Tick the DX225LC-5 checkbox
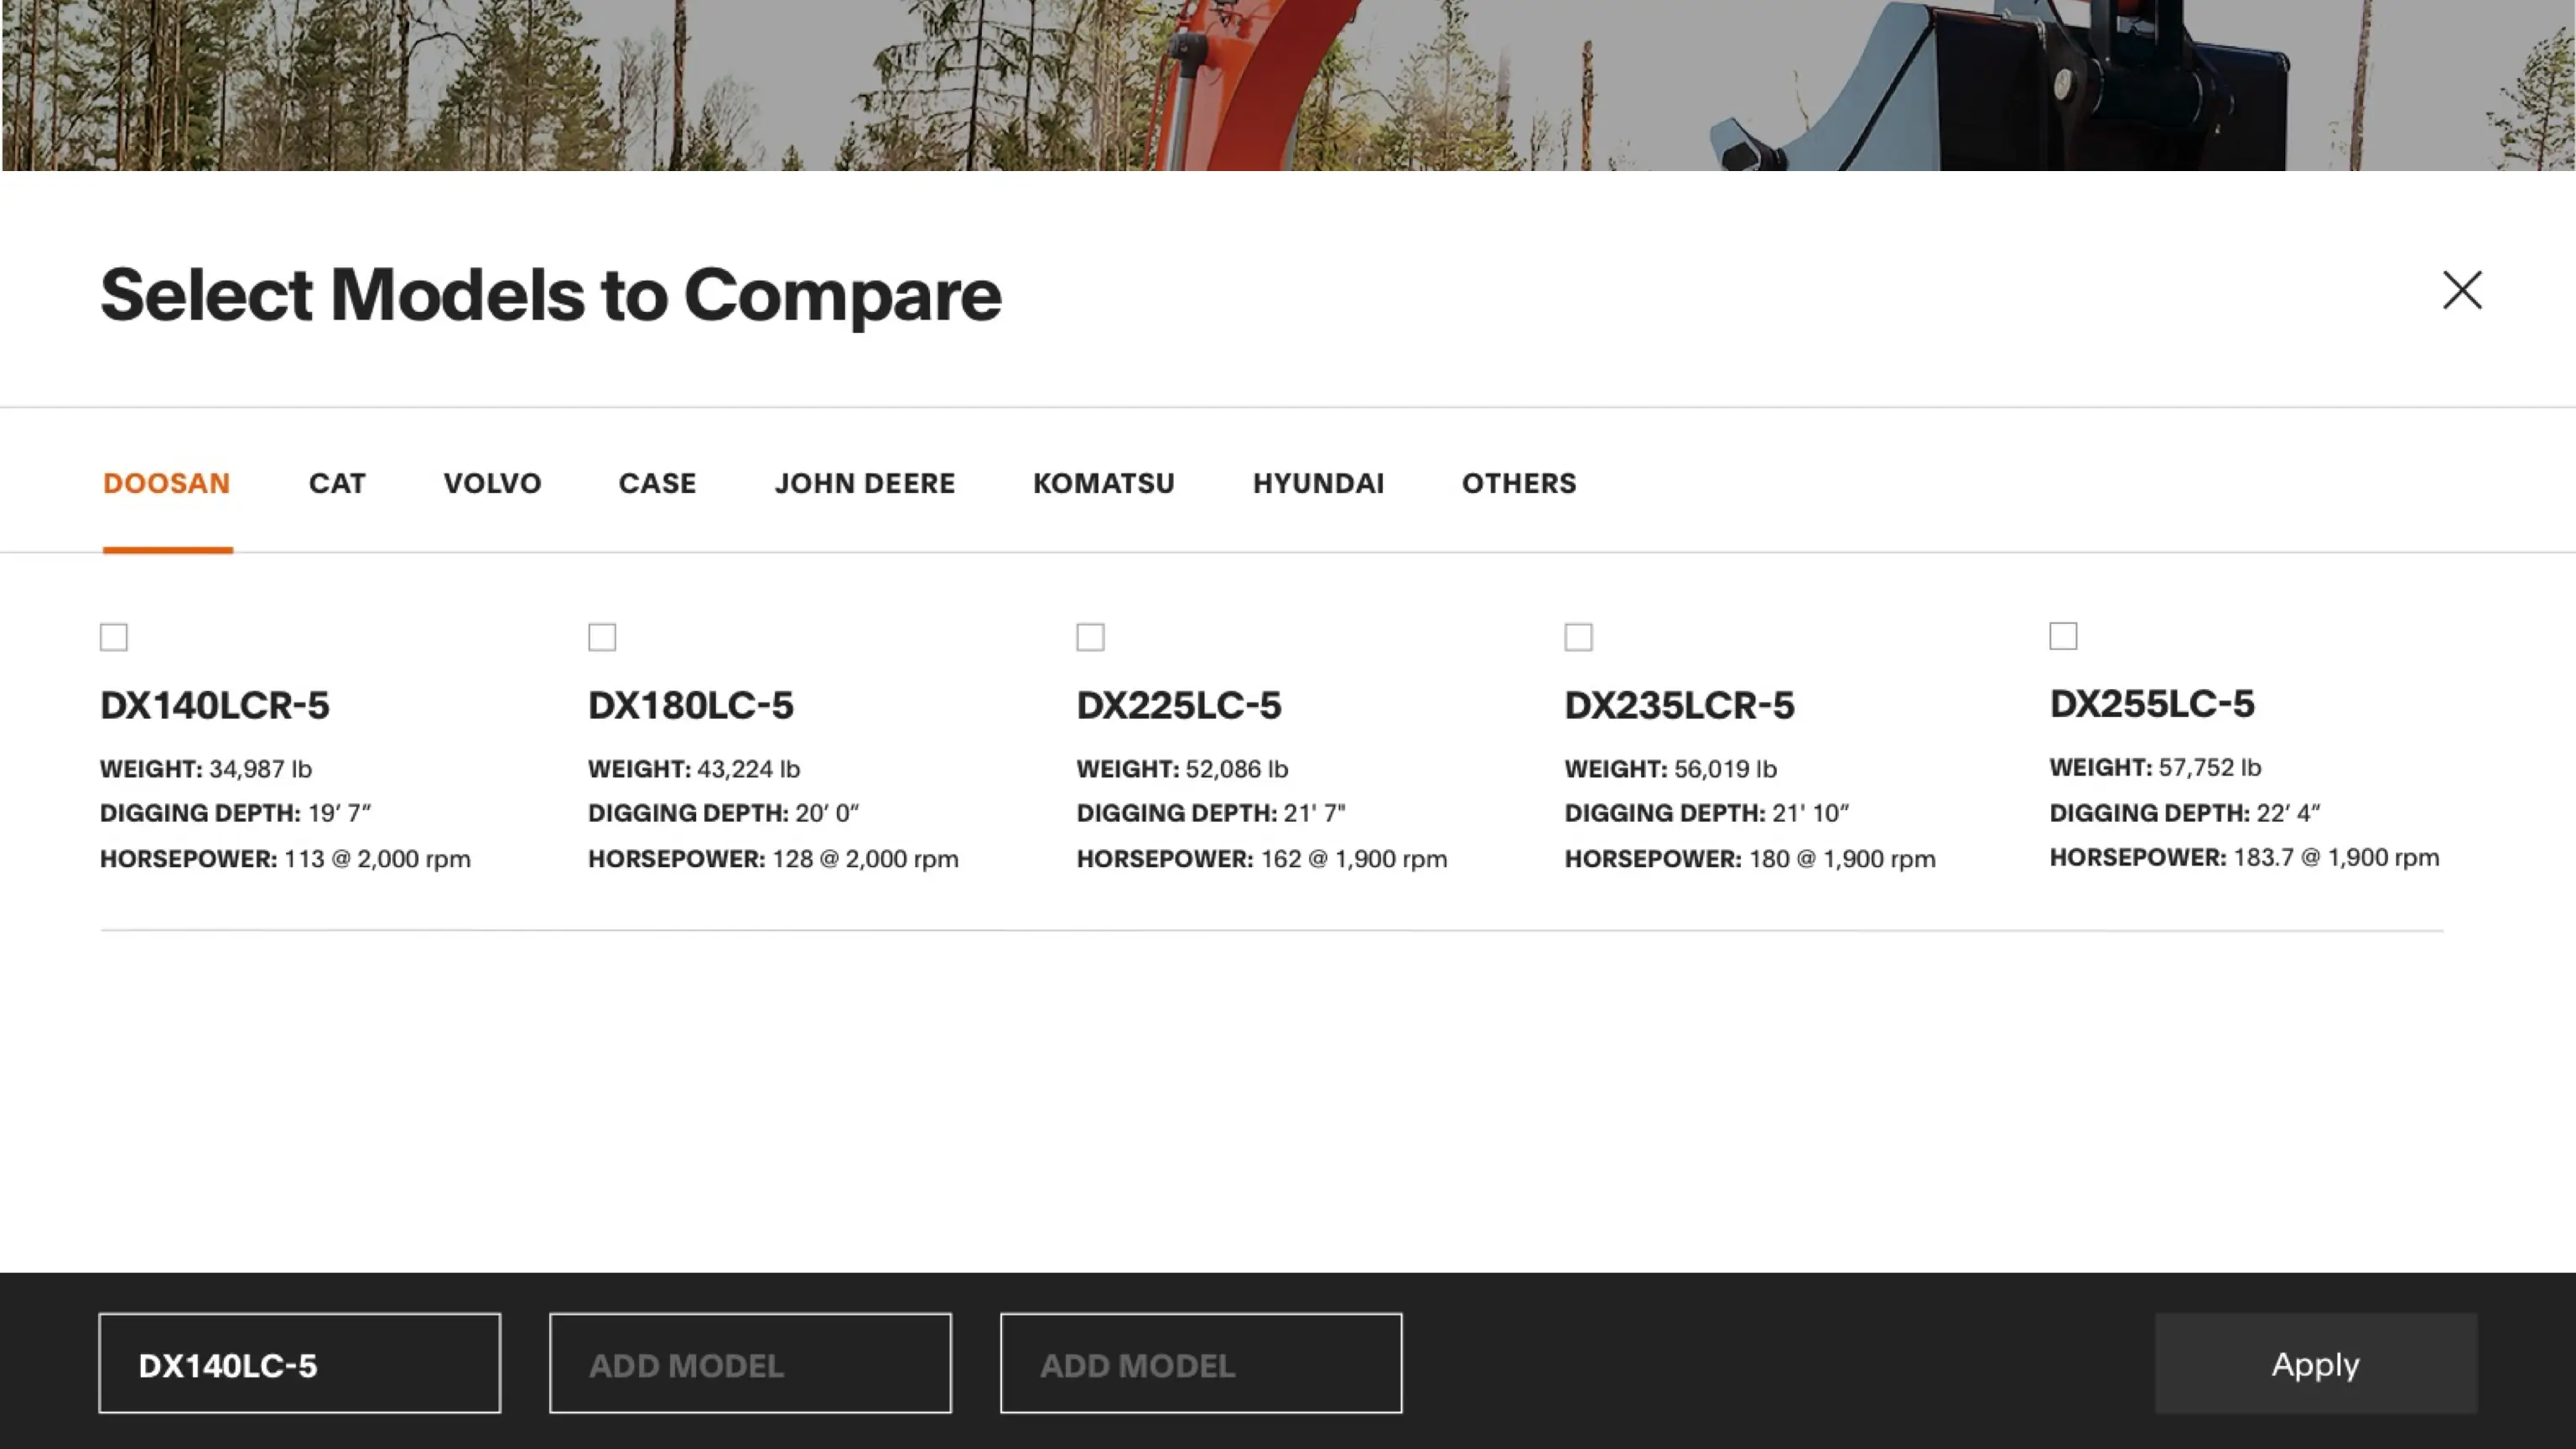 pyautogui.click(x=1090, y=637)
